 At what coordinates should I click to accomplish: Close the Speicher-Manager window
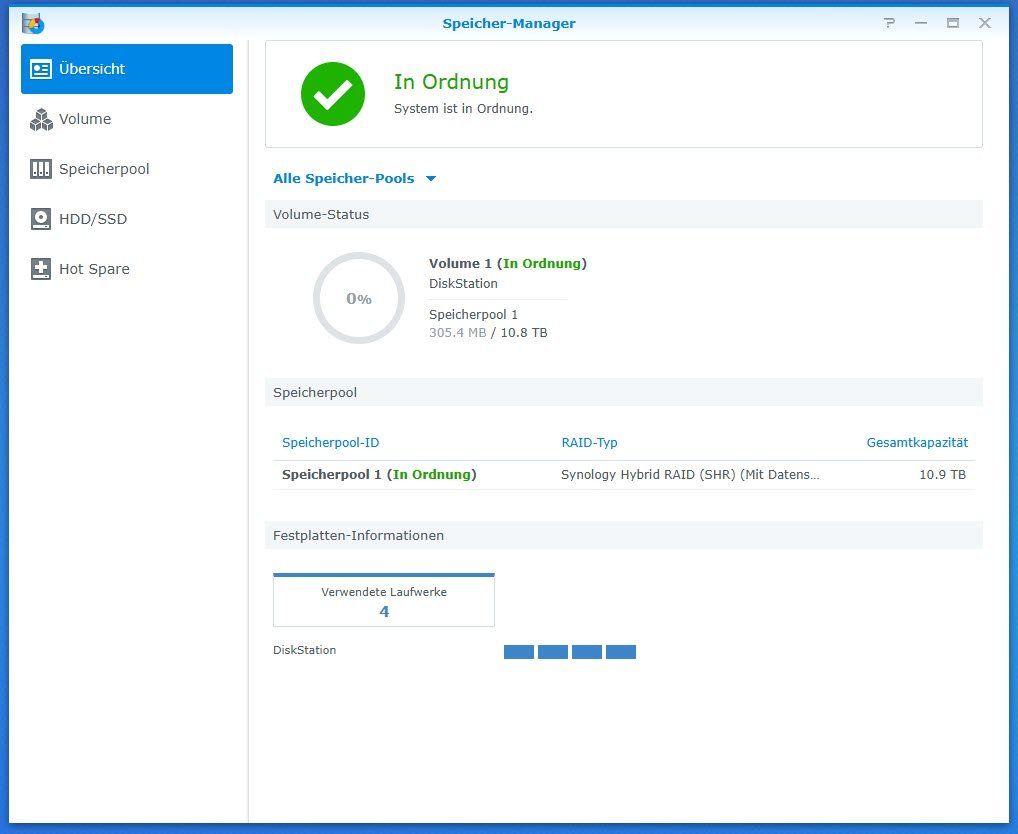coord(985,23)
